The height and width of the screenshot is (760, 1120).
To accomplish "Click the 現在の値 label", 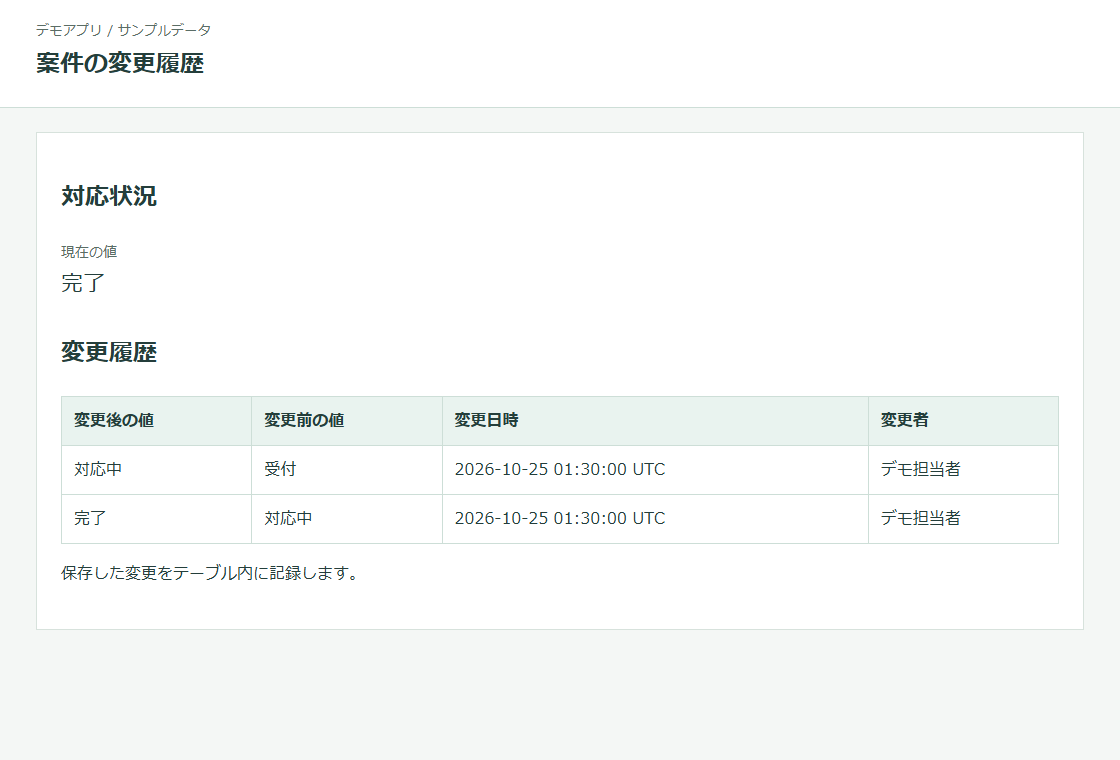I will (89, 251).
